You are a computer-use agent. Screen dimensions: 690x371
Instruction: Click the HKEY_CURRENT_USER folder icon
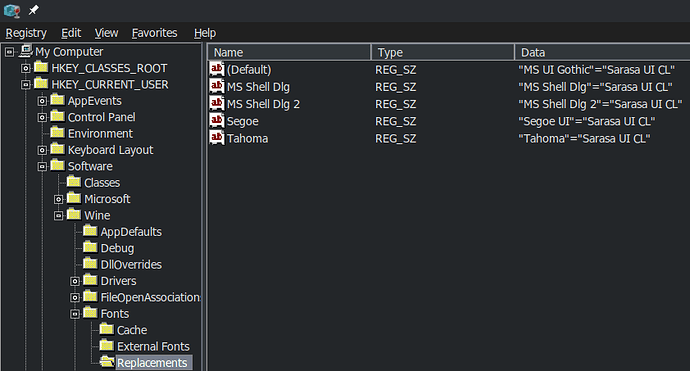tap(41, 84)
